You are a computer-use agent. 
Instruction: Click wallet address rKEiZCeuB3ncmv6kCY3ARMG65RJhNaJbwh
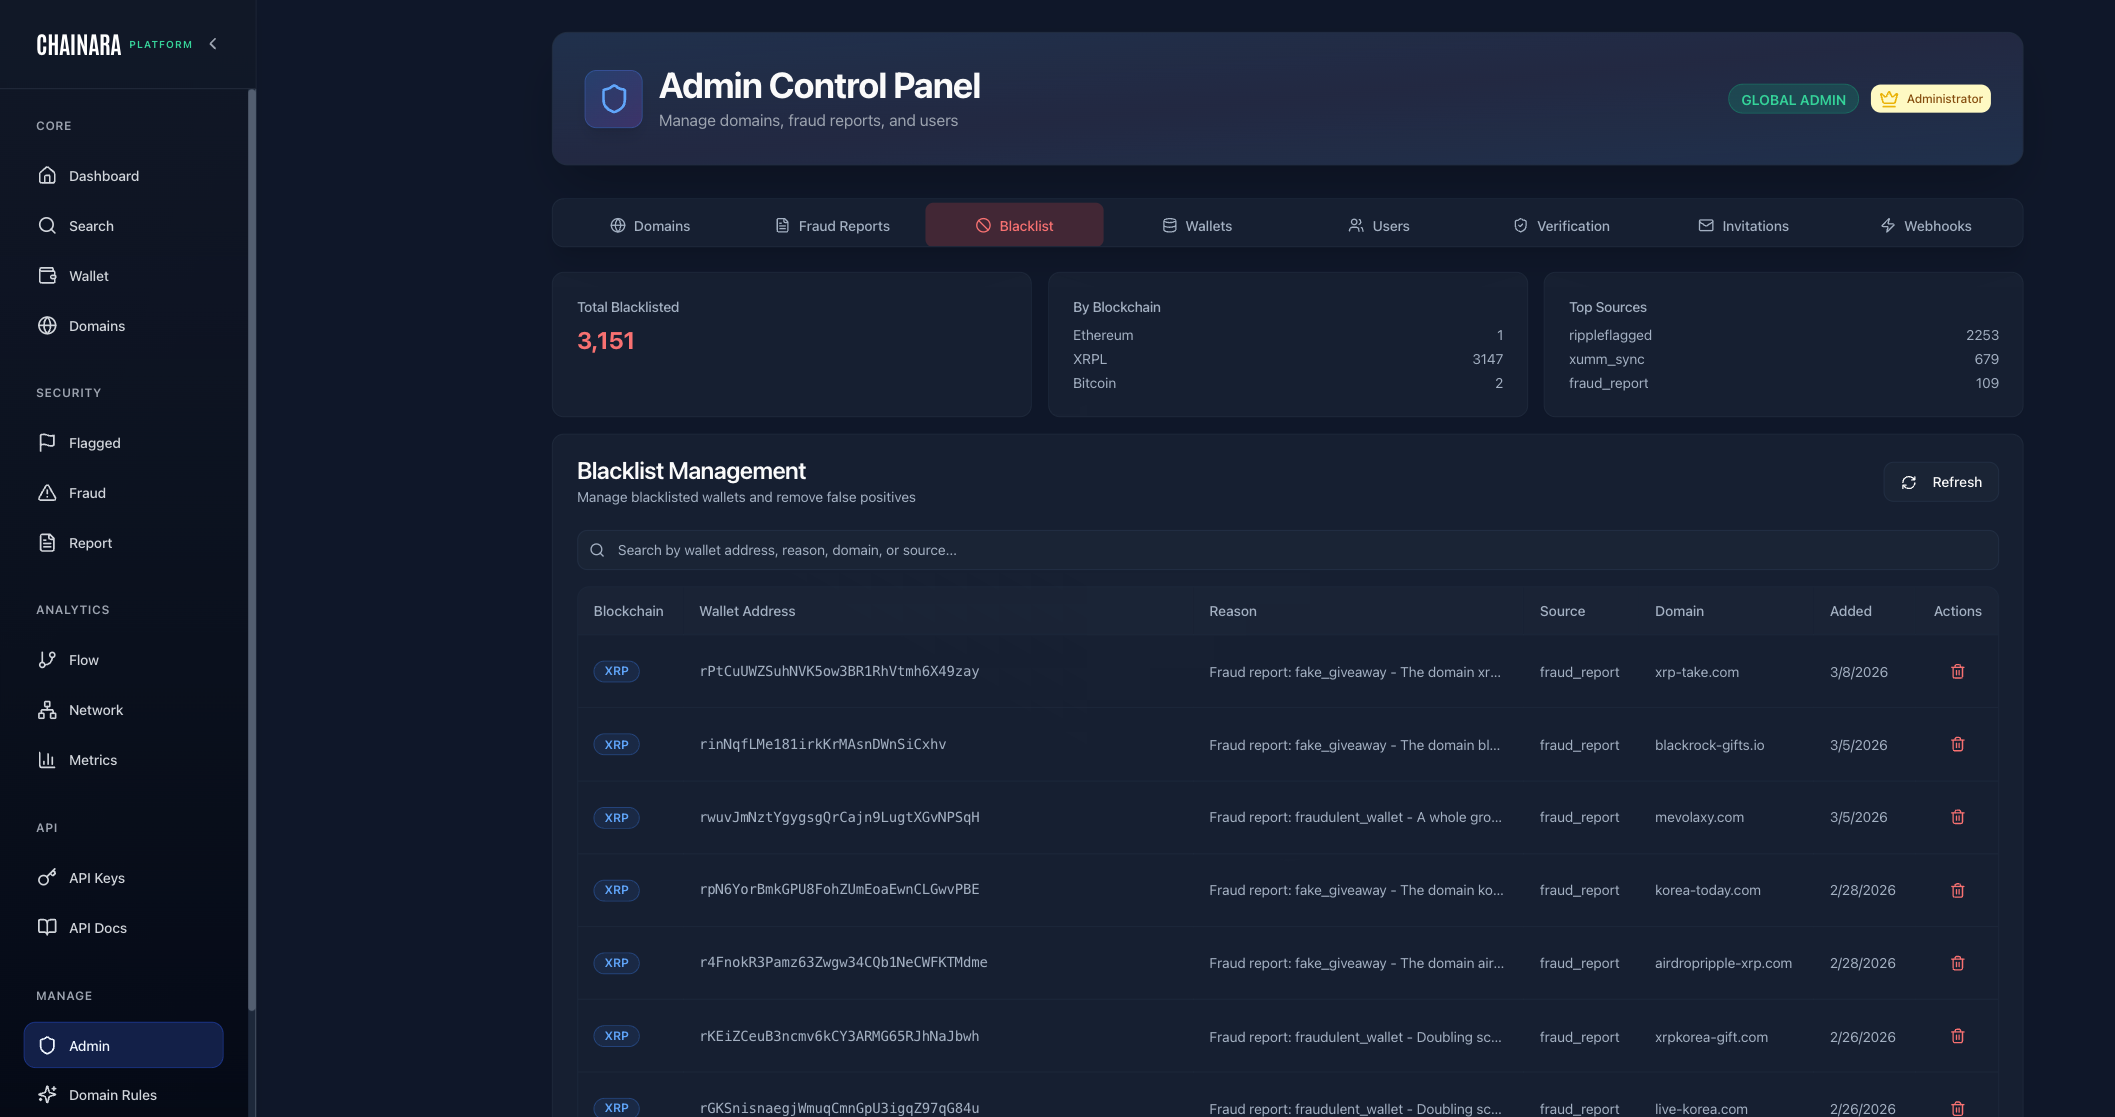pyautogui.click(x=839, y=1036)
